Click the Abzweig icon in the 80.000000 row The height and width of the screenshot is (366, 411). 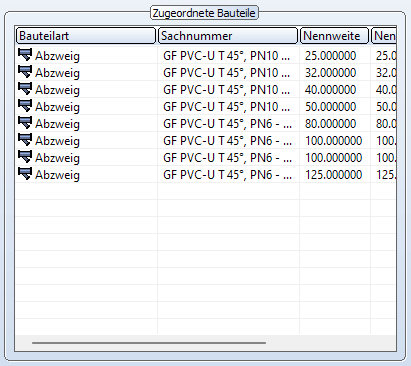pos(25,123)
